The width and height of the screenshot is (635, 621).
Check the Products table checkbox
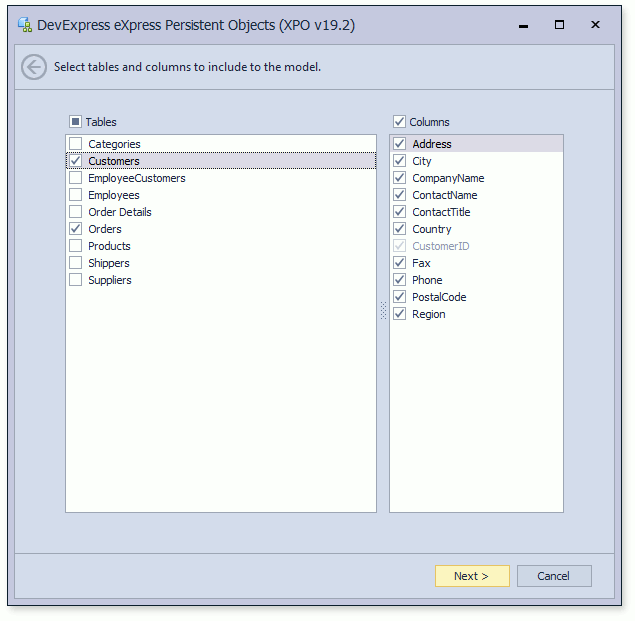point(75,245)
